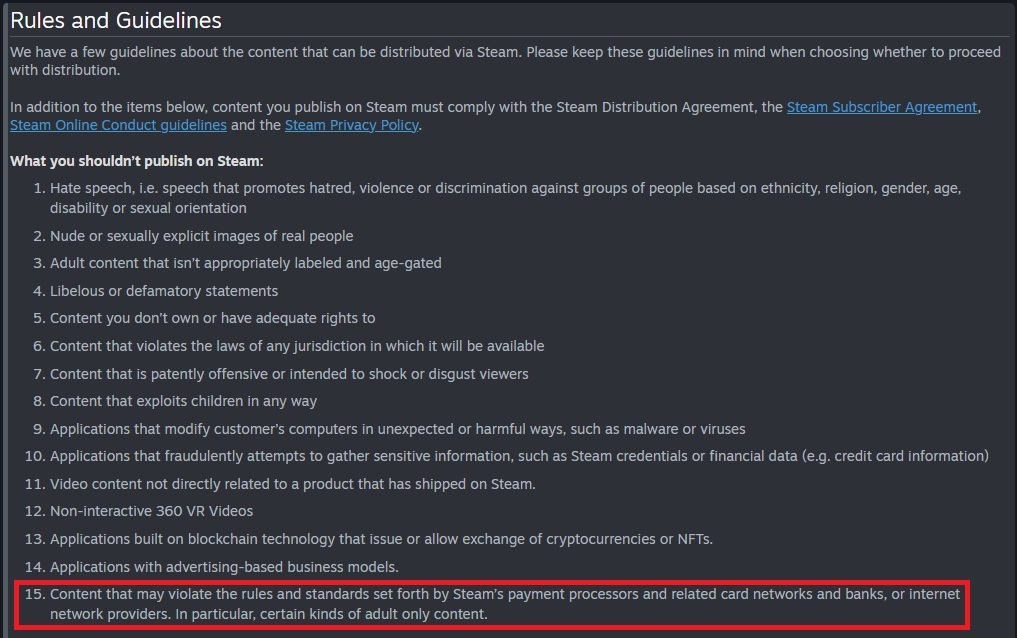Click the rule about content you don't own
The image size is (1017, 638).
coord(212,318)
